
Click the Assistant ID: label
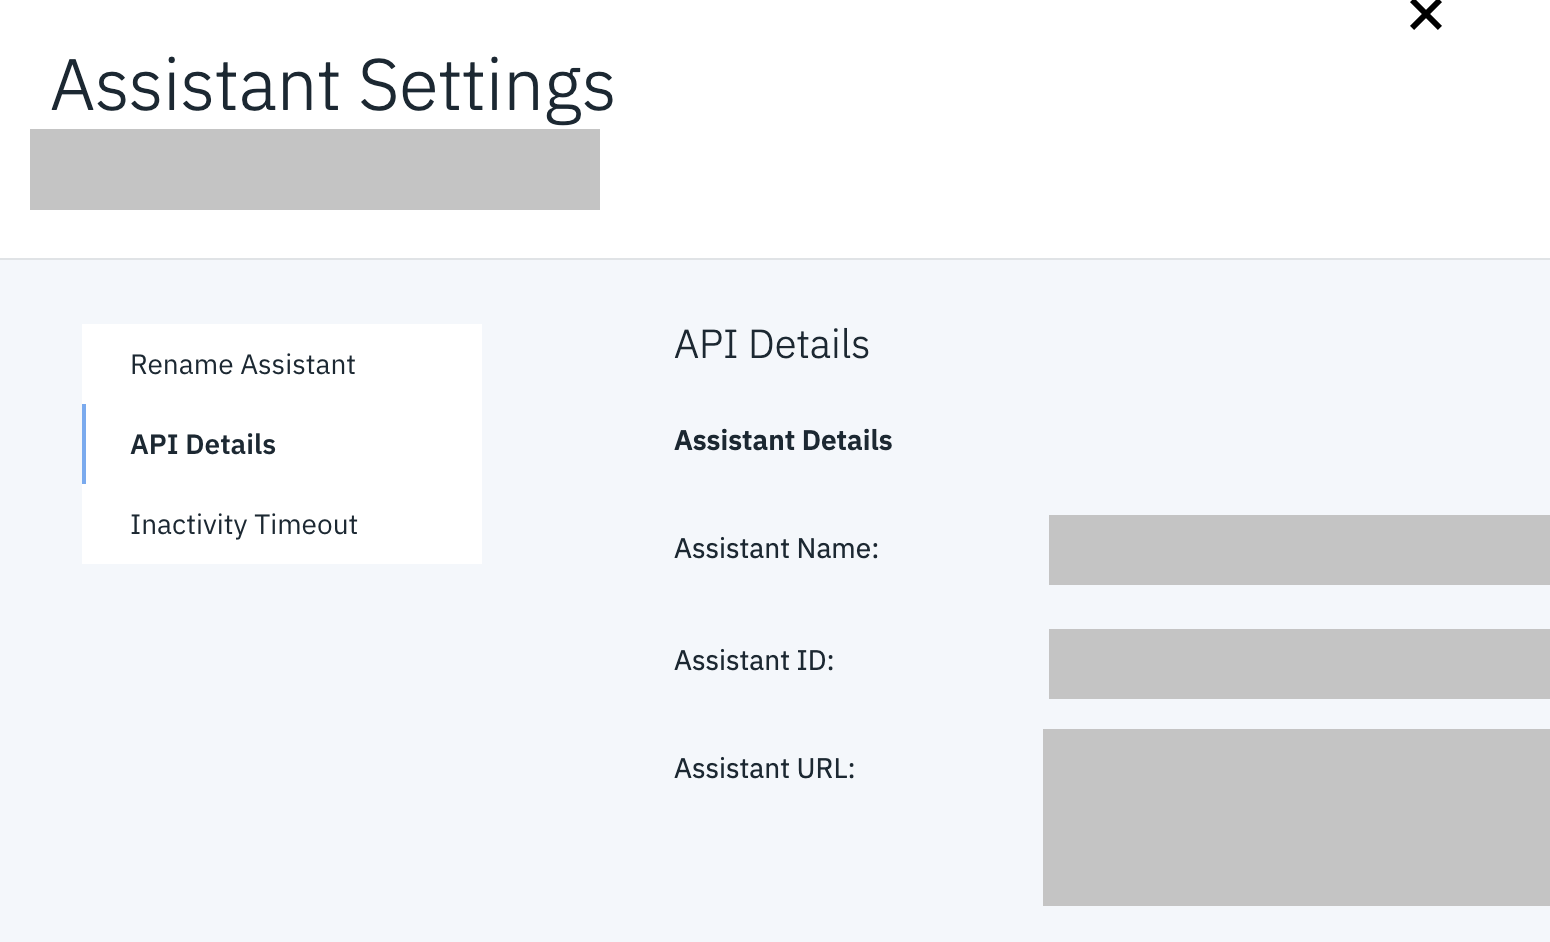click(754, 661)
